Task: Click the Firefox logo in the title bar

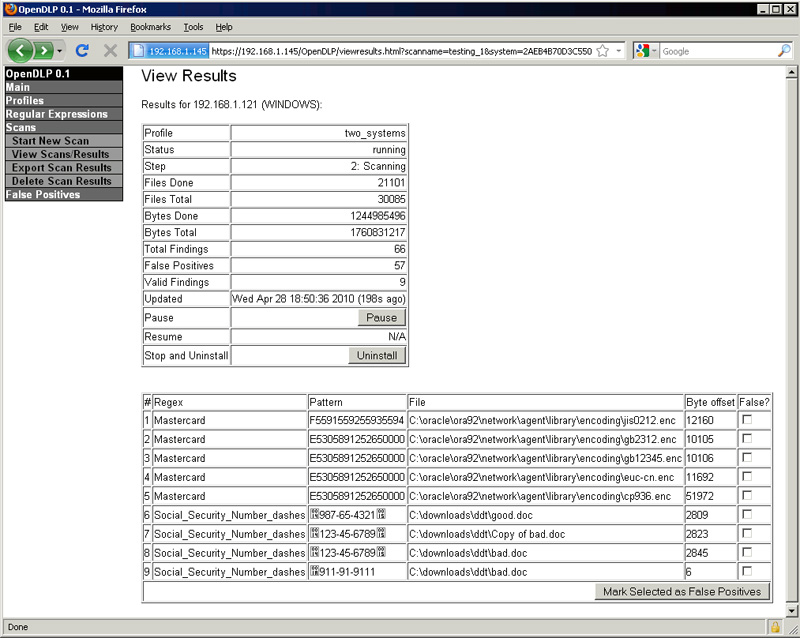Action: (10, 9)
